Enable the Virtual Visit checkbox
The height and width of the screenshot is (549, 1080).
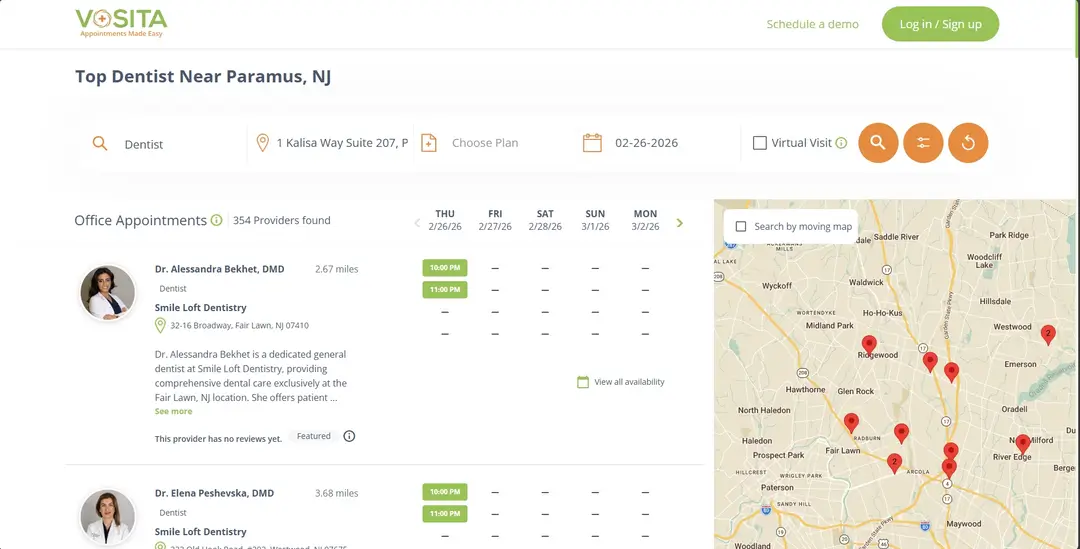[x=760, y=143]
